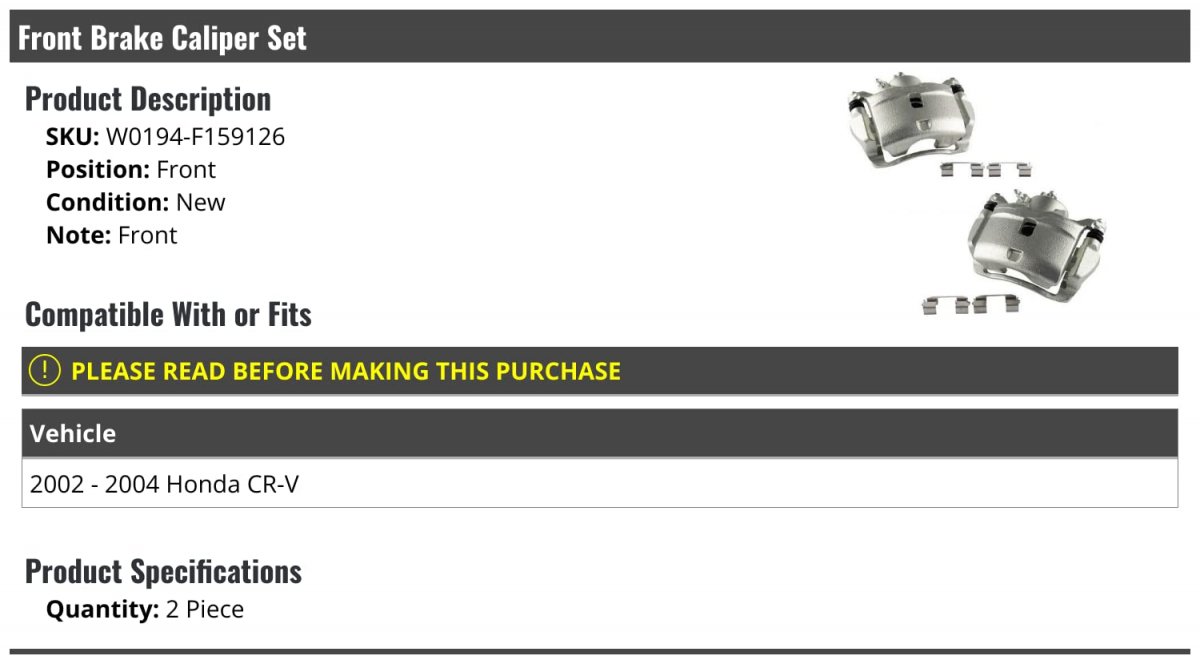This screenshot has width=1200, height=664.
Task: Click the Quantity: 2 Piece line
Action: [145, 609]
